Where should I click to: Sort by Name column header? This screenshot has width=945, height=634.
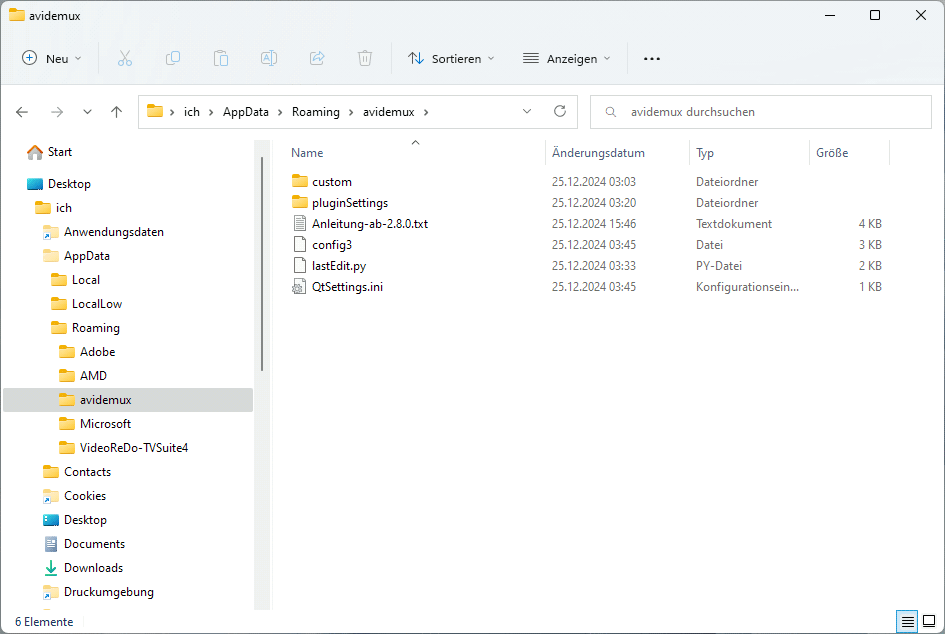(307, 153)
